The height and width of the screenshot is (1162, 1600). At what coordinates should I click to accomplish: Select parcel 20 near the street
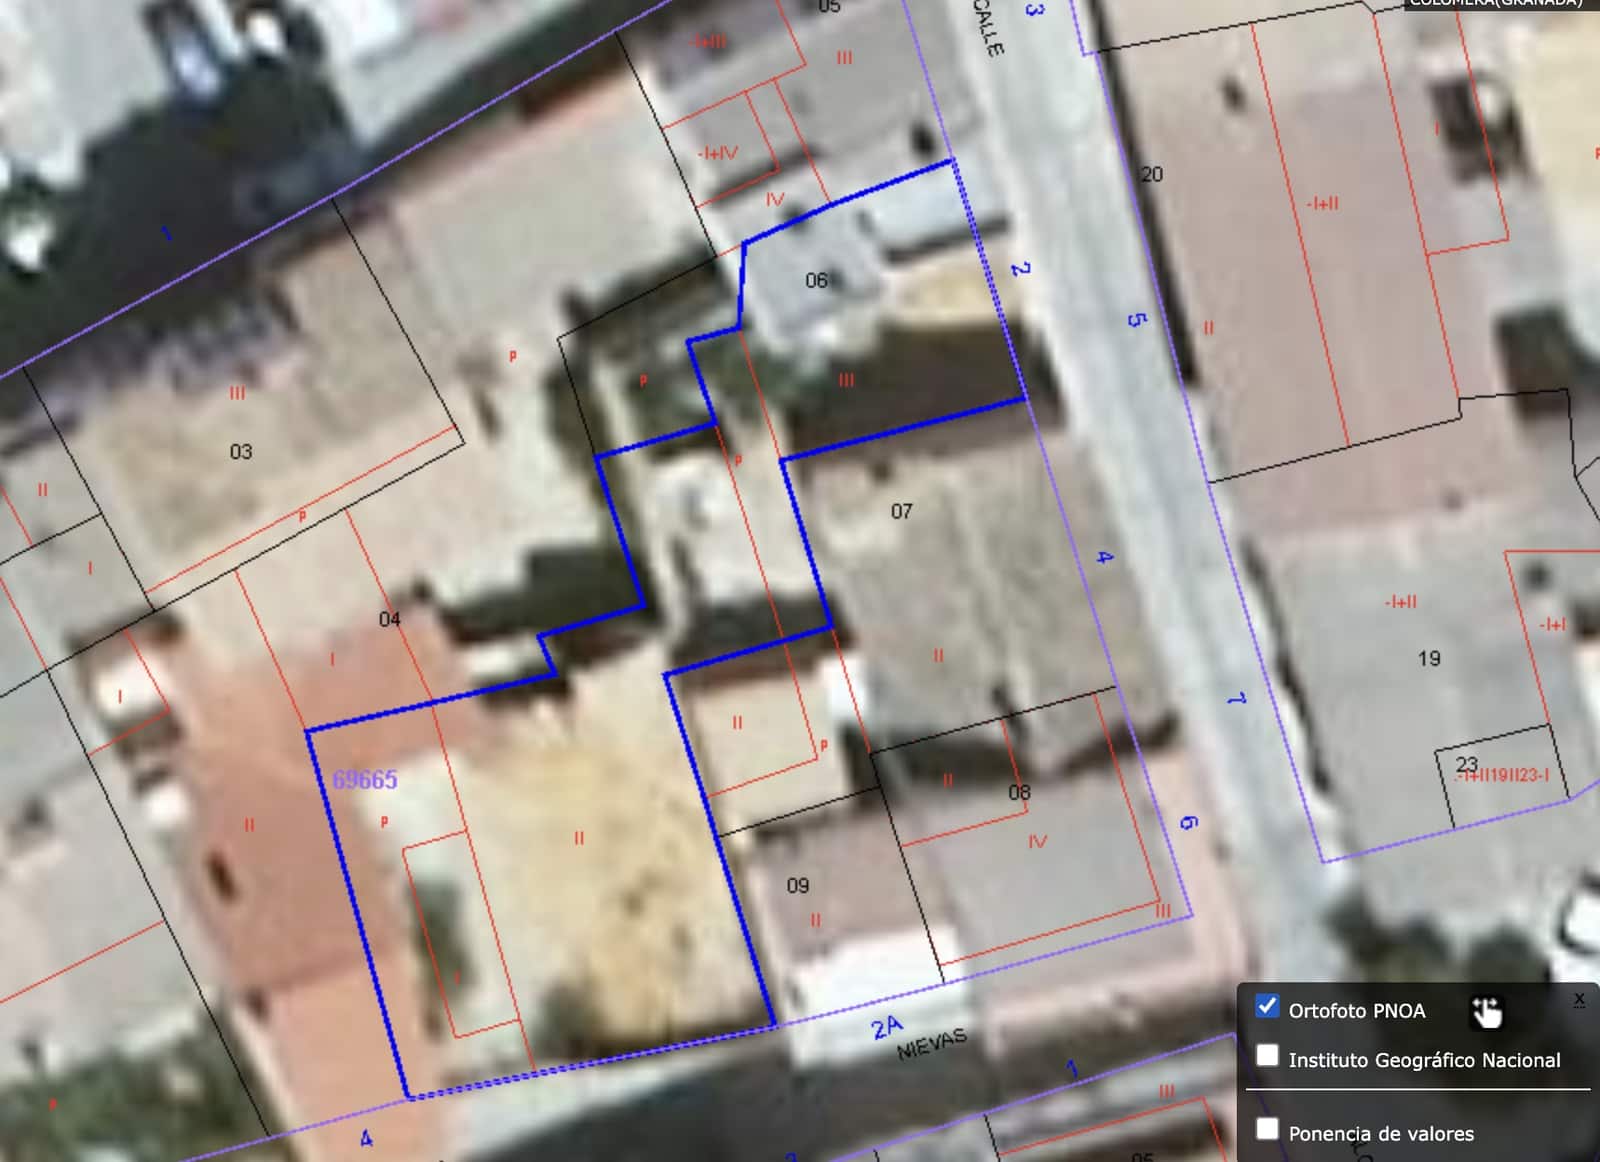(1152, 175)
